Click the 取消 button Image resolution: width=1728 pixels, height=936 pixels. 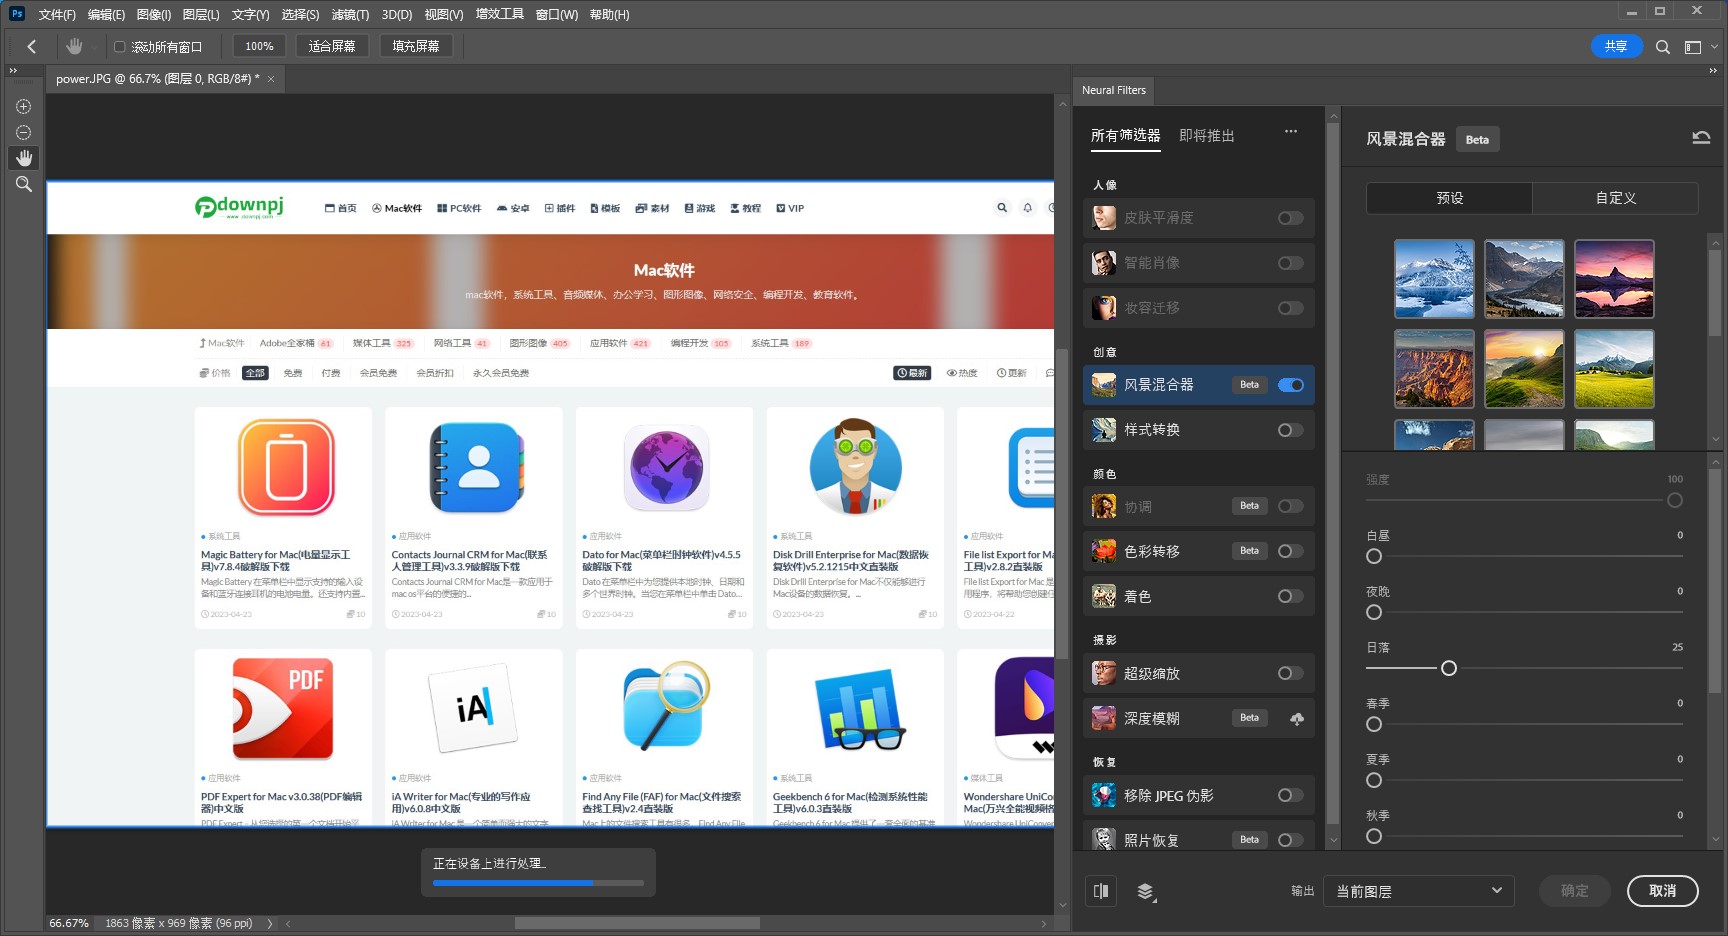[1662, 891]
